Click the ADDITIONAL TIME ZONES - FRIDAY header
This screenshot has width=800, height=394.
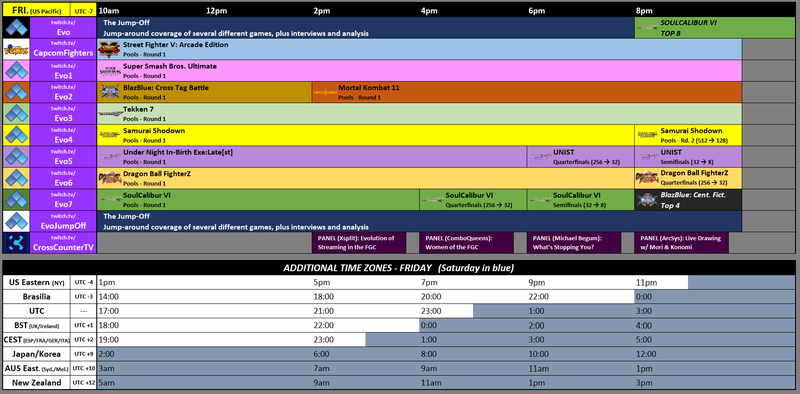(x=398, y=268)
